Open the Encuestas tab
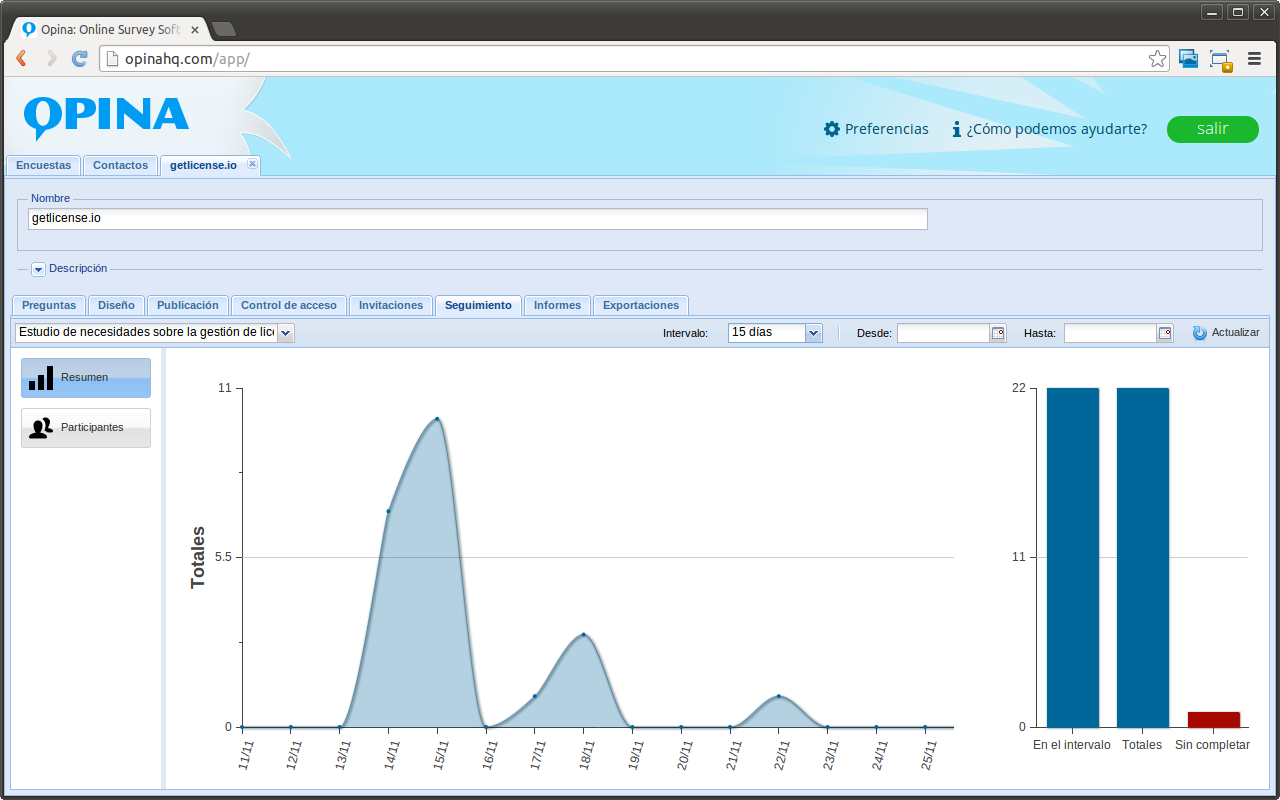1280x800 pixels. pyautogui.click(x=43, y=165)
